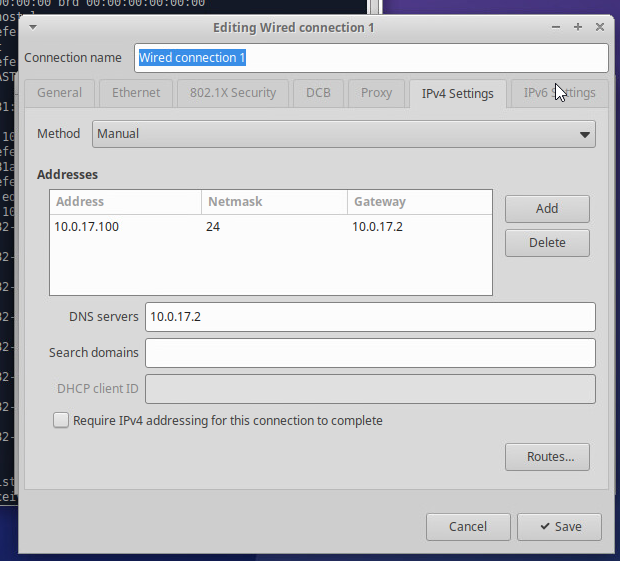Viewport: 620px width, 561px height.
Task: Minimize the Editing Wired connection 1 window
Action: [x=558, y=27]
